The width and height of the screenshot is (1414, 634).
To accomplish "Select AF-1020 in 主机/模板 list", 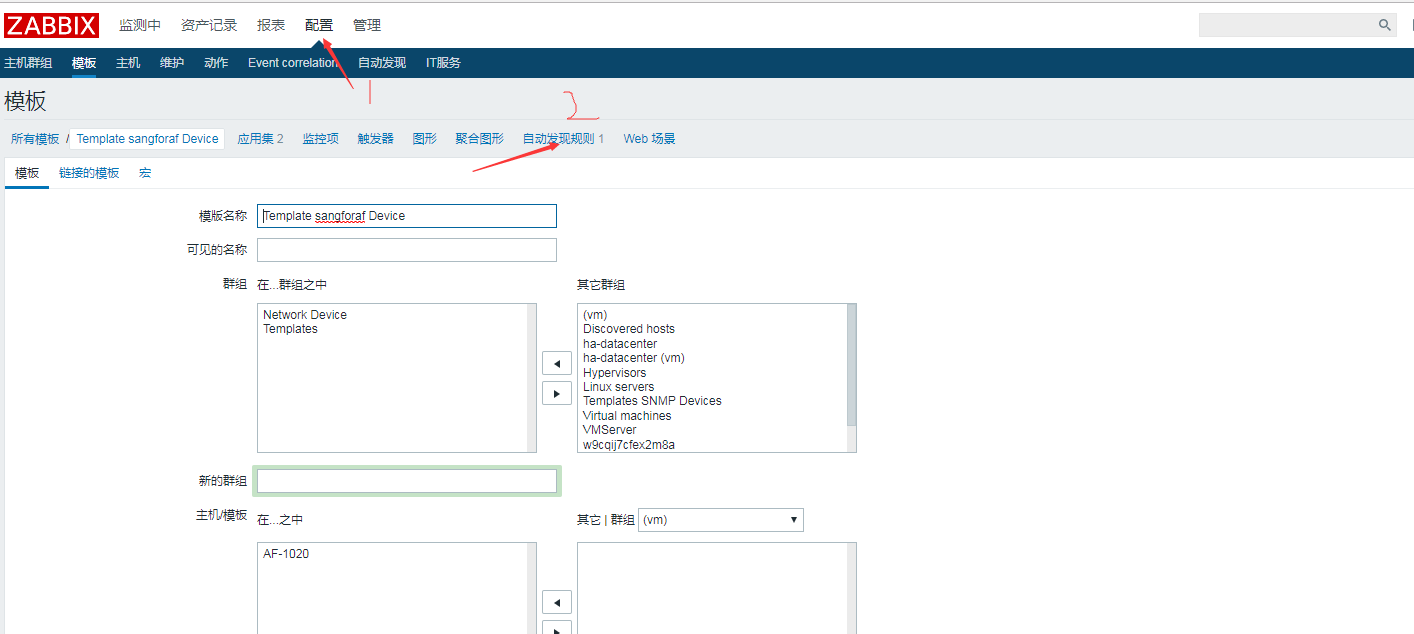I will pyautogui.click(x=286, y=554).
